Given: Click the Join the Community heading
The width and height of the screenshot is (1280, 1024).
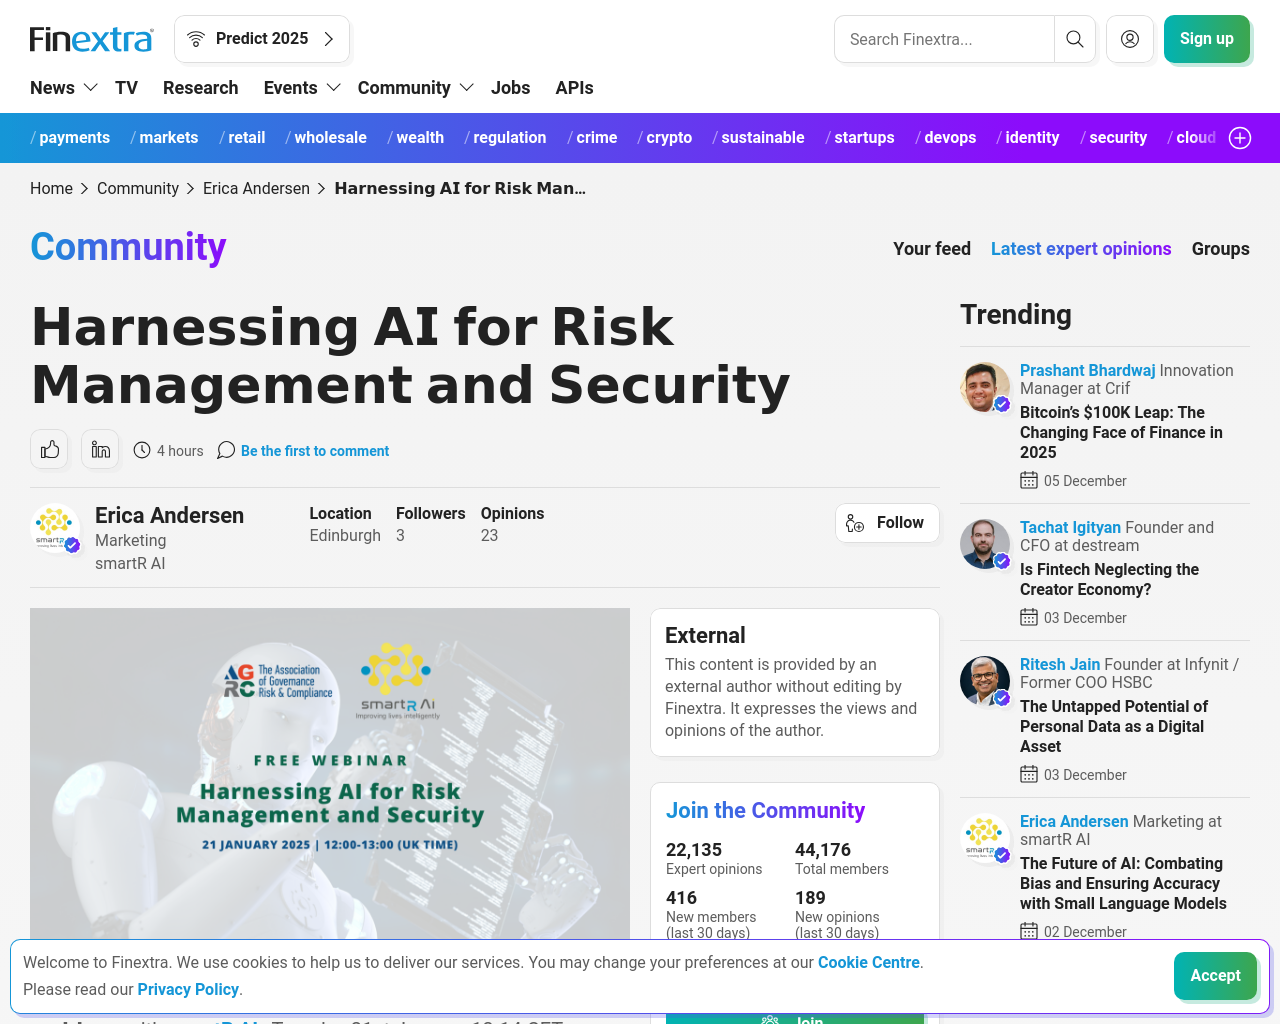Looking at the screenshot, I should [x=765, y=811].
